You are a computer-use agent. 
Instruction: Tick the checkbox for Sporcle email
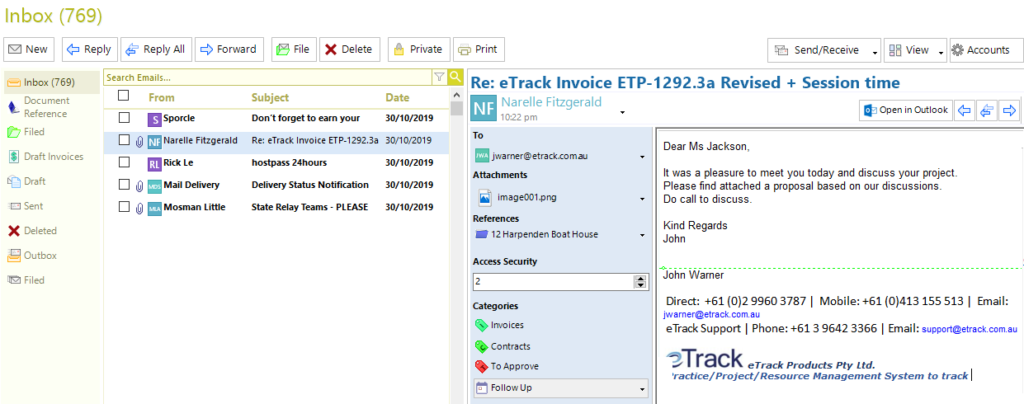pos(124,118)
